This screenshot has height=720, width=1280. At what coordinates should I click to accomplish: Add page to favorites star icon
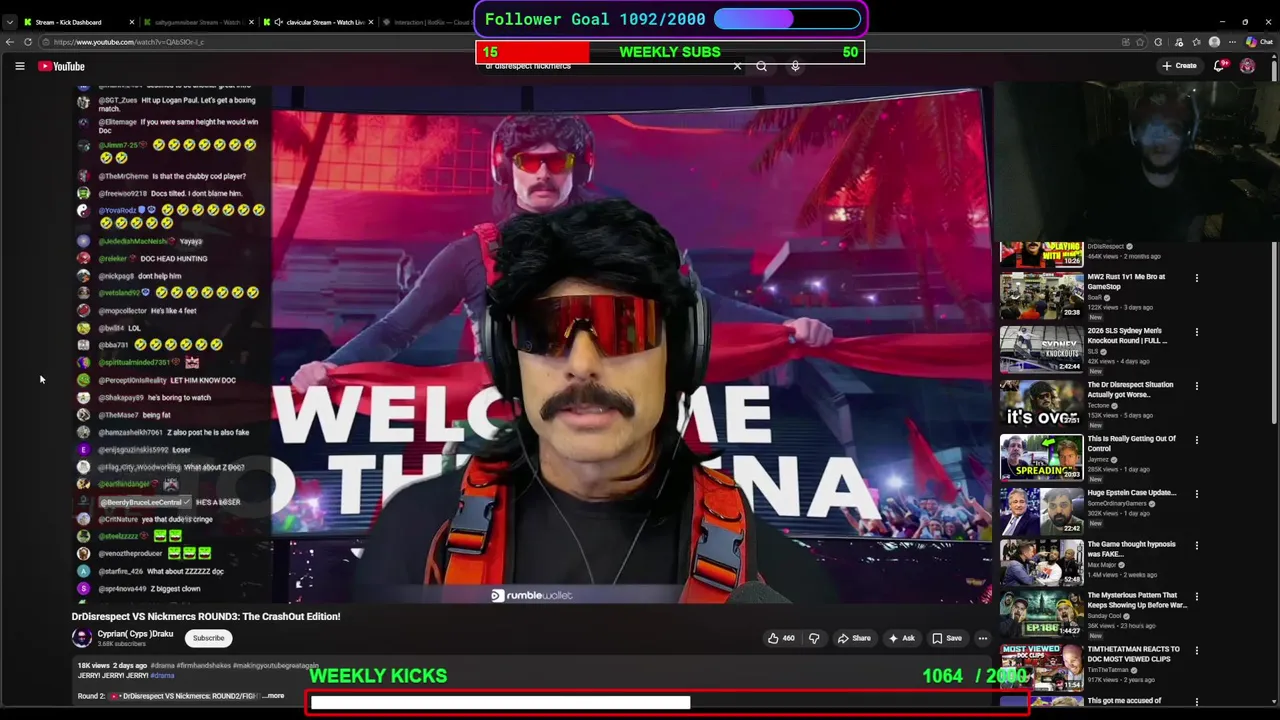[1141, 42]
